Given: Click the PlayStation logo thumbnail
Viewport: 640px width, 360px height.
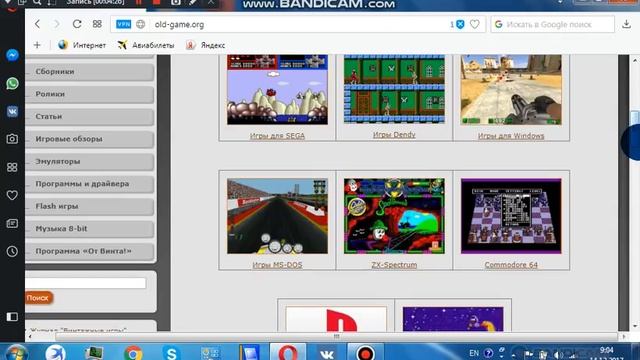Looking at the screenshot, I should pos(336,319).
